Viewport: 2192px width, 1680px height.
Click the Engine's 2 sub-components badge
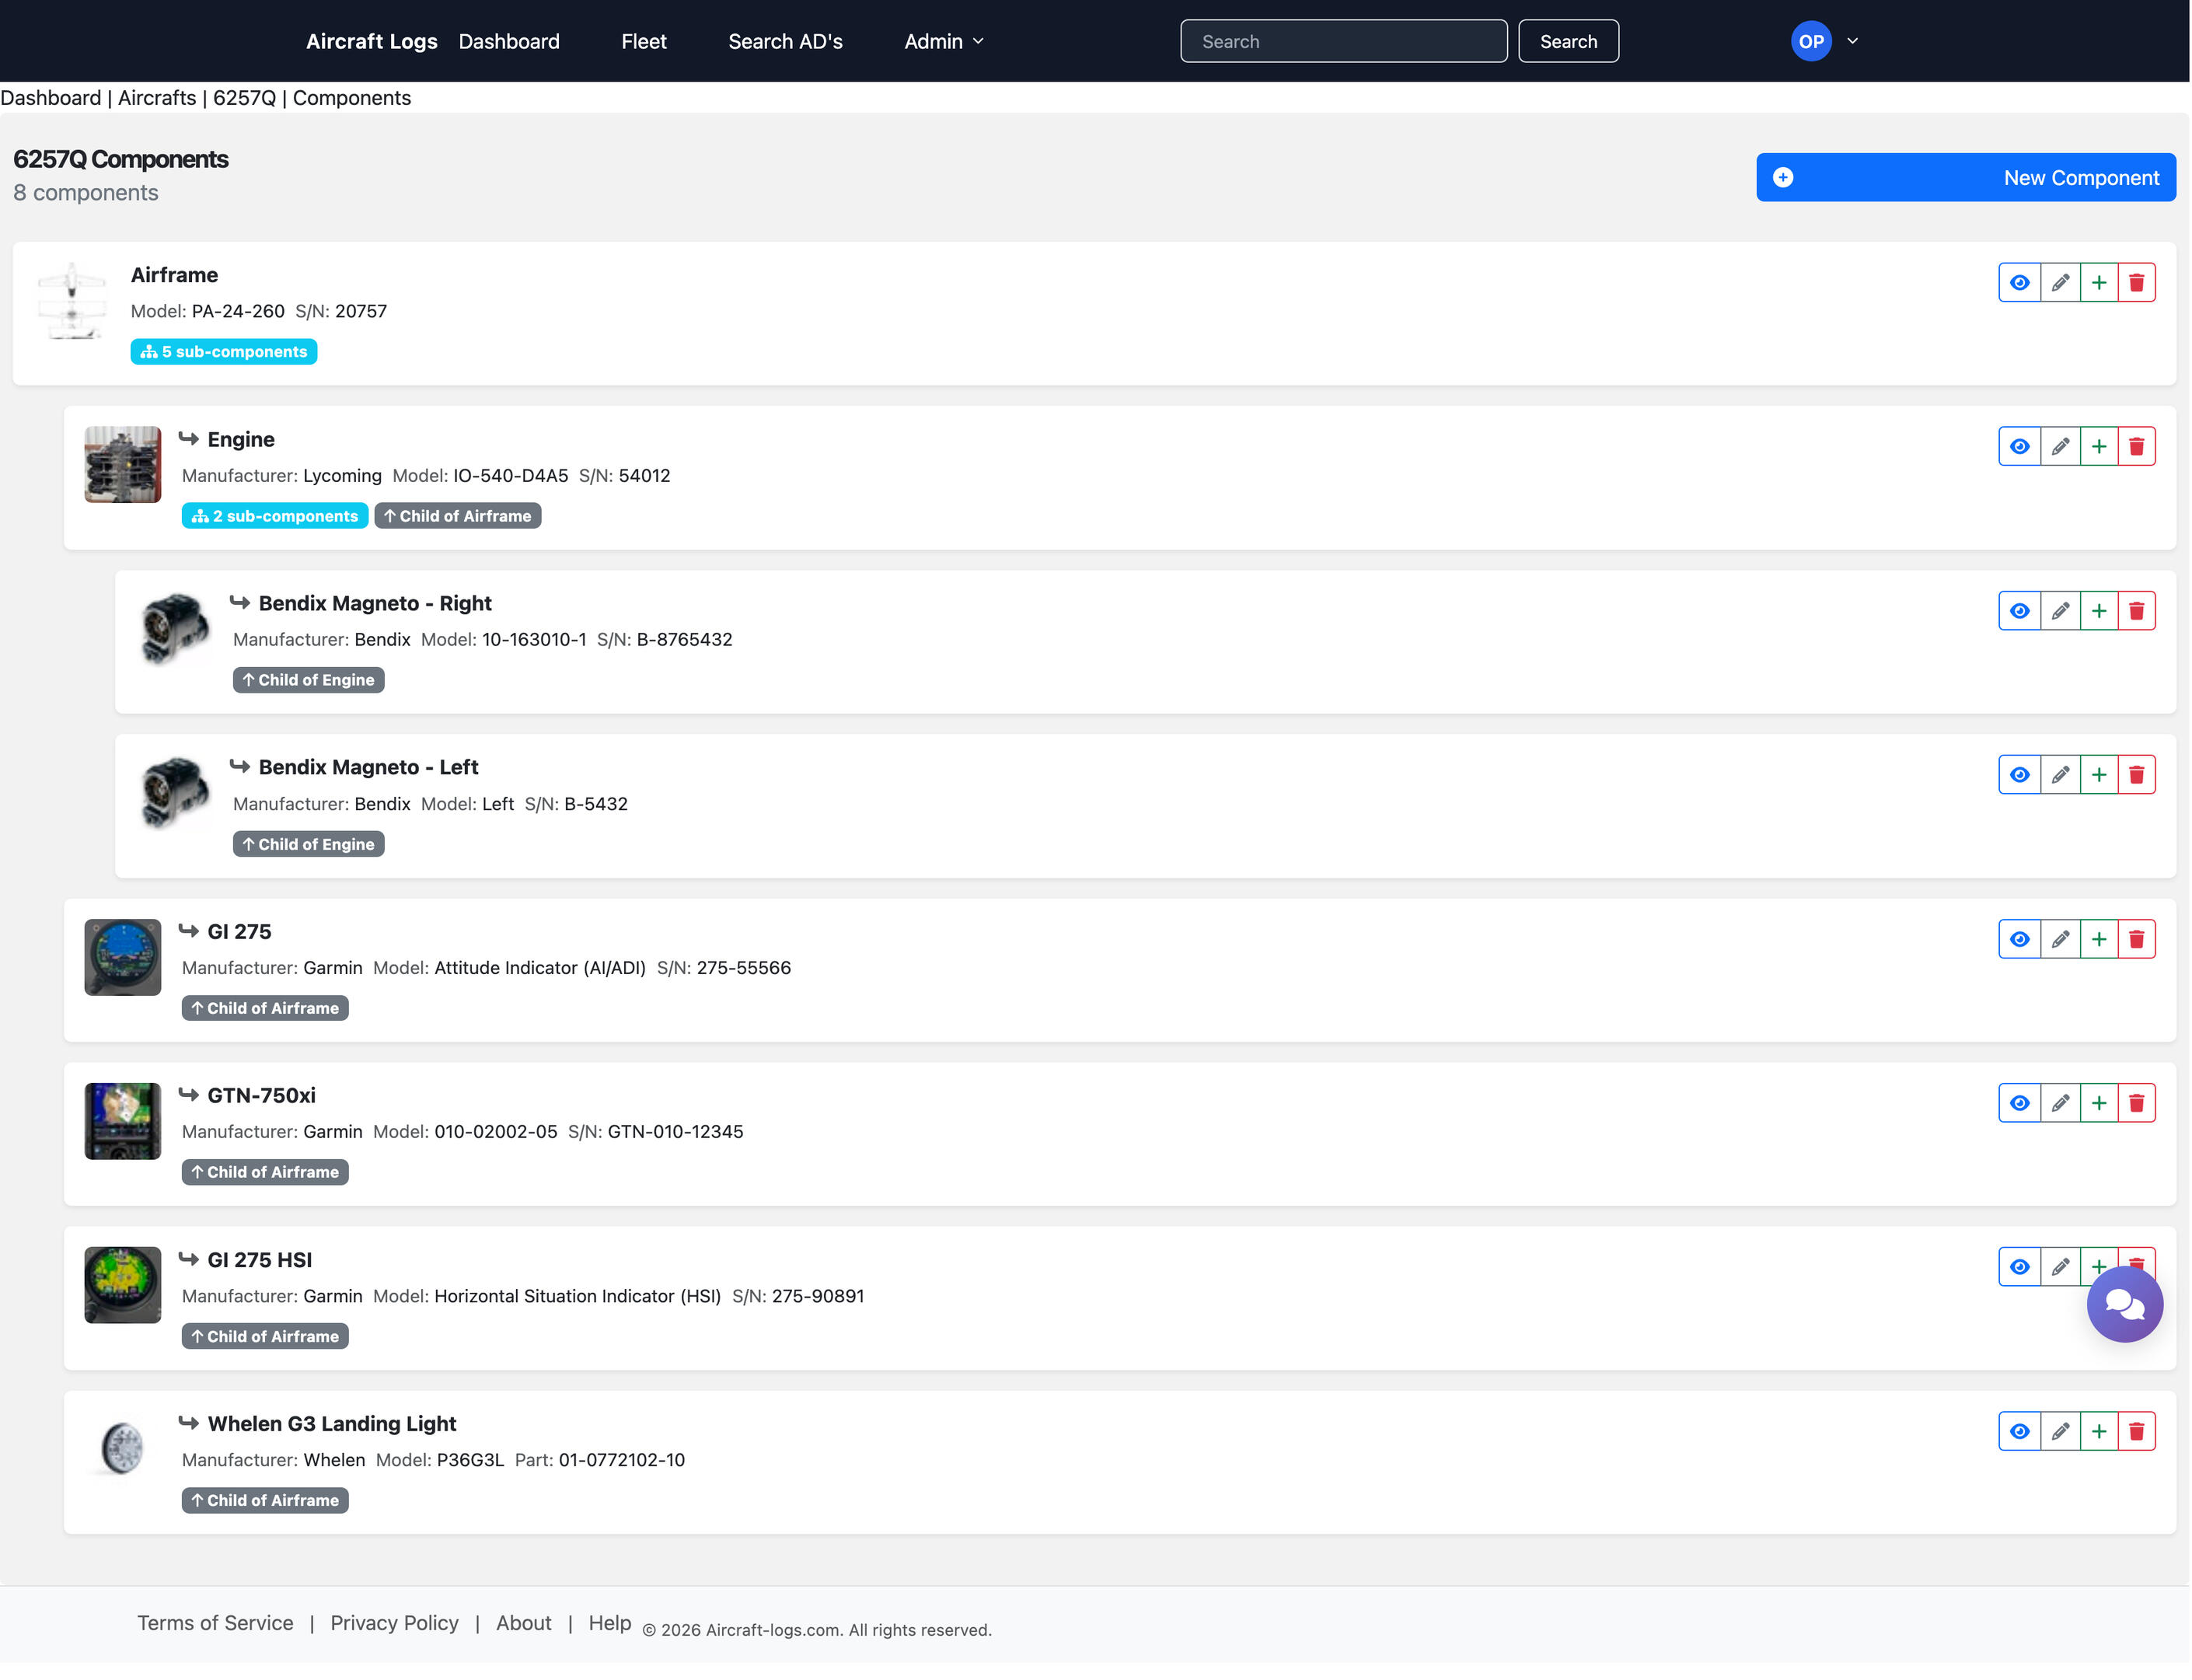coord(274,516)
